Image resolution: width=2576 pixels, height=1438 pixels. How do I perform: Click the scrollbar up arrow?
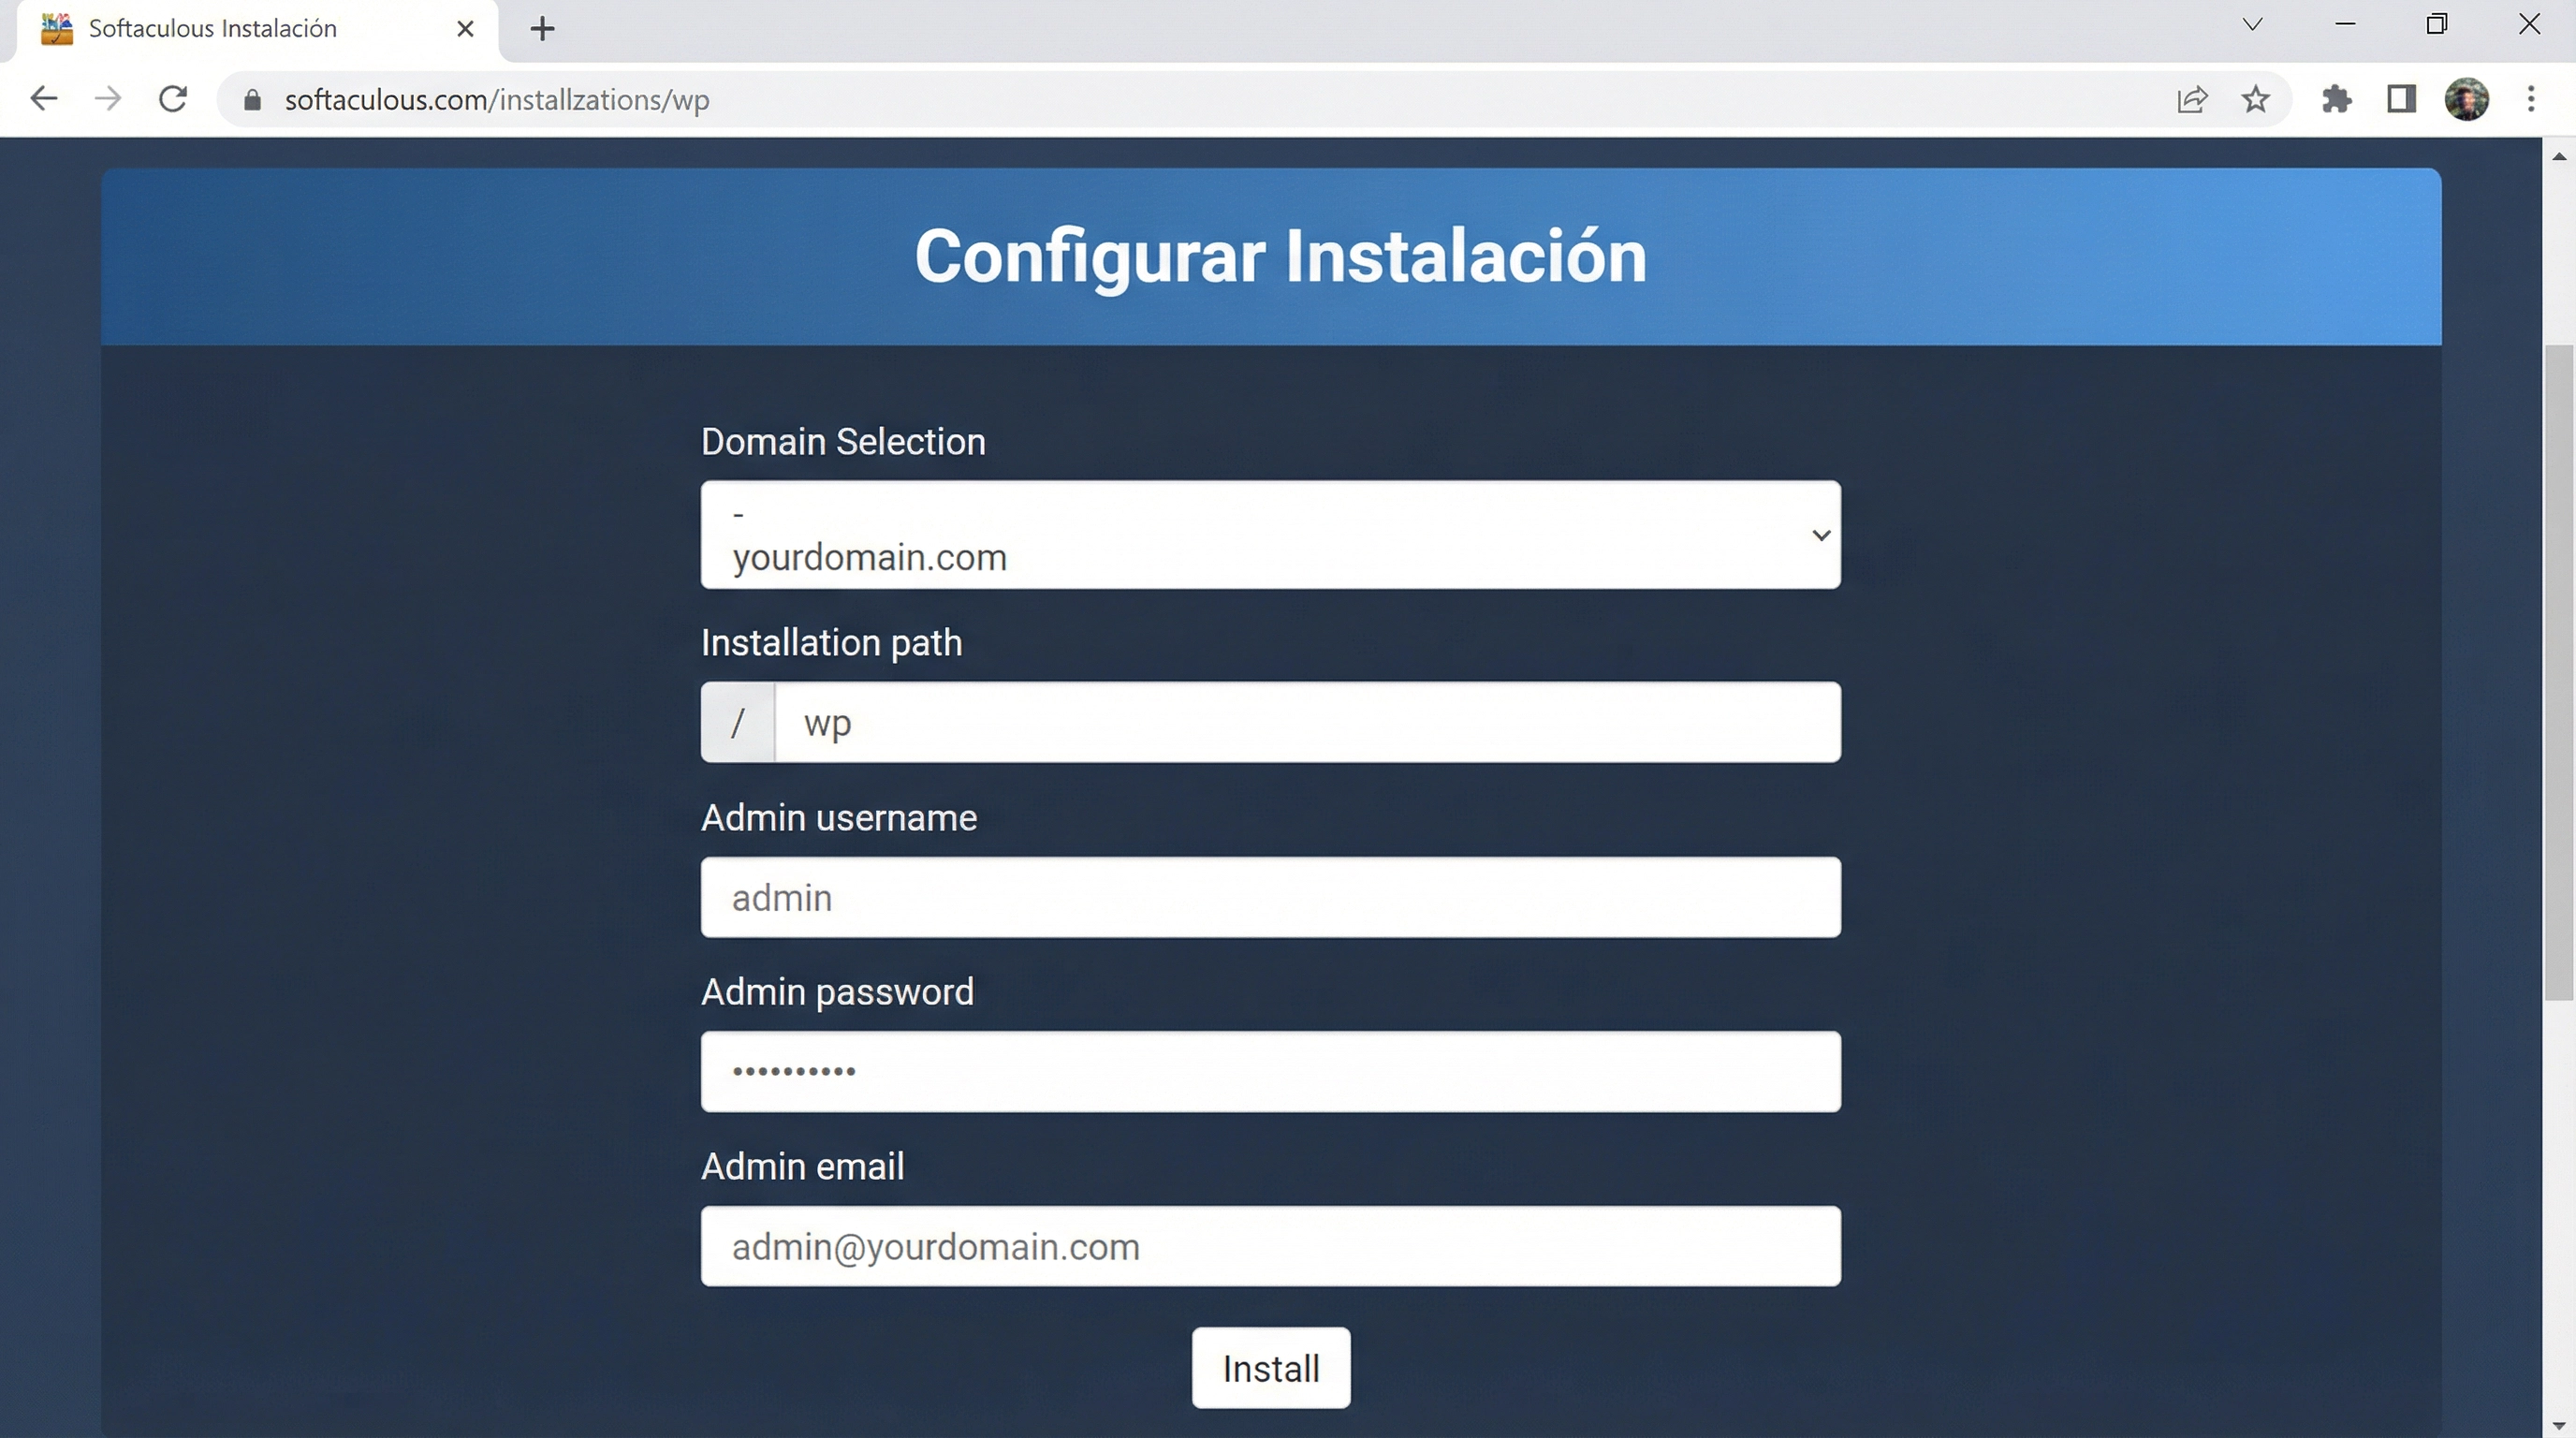[2558, 156]
